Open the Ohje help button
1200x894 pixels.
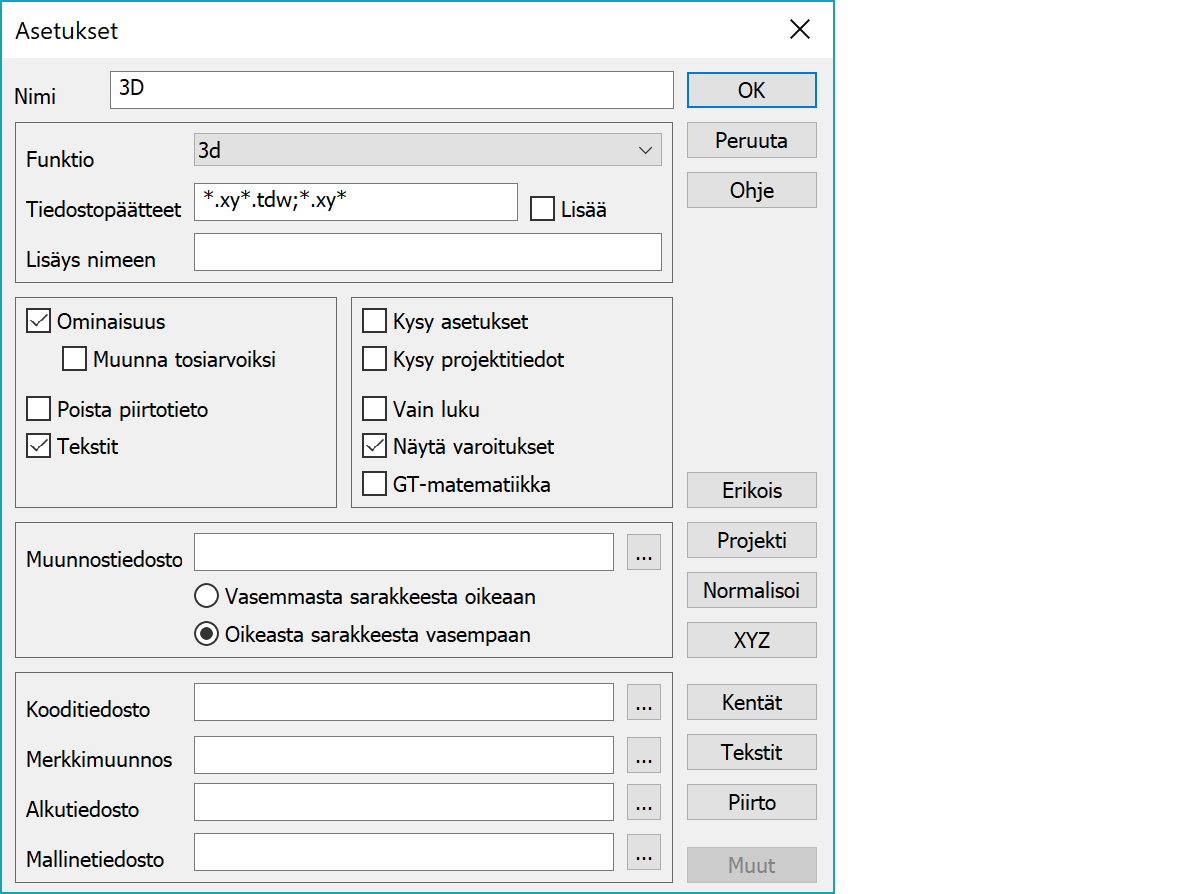[751, 190]
